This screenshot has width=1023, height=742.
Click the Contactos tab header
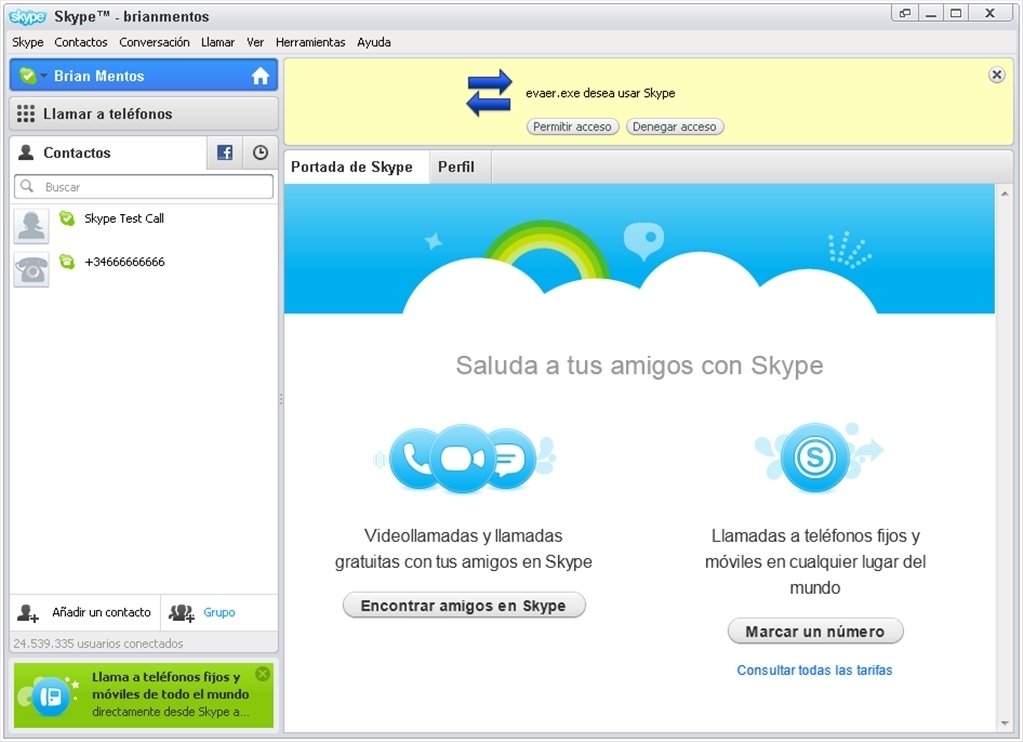pyautogui.click(x=108, y=153)
